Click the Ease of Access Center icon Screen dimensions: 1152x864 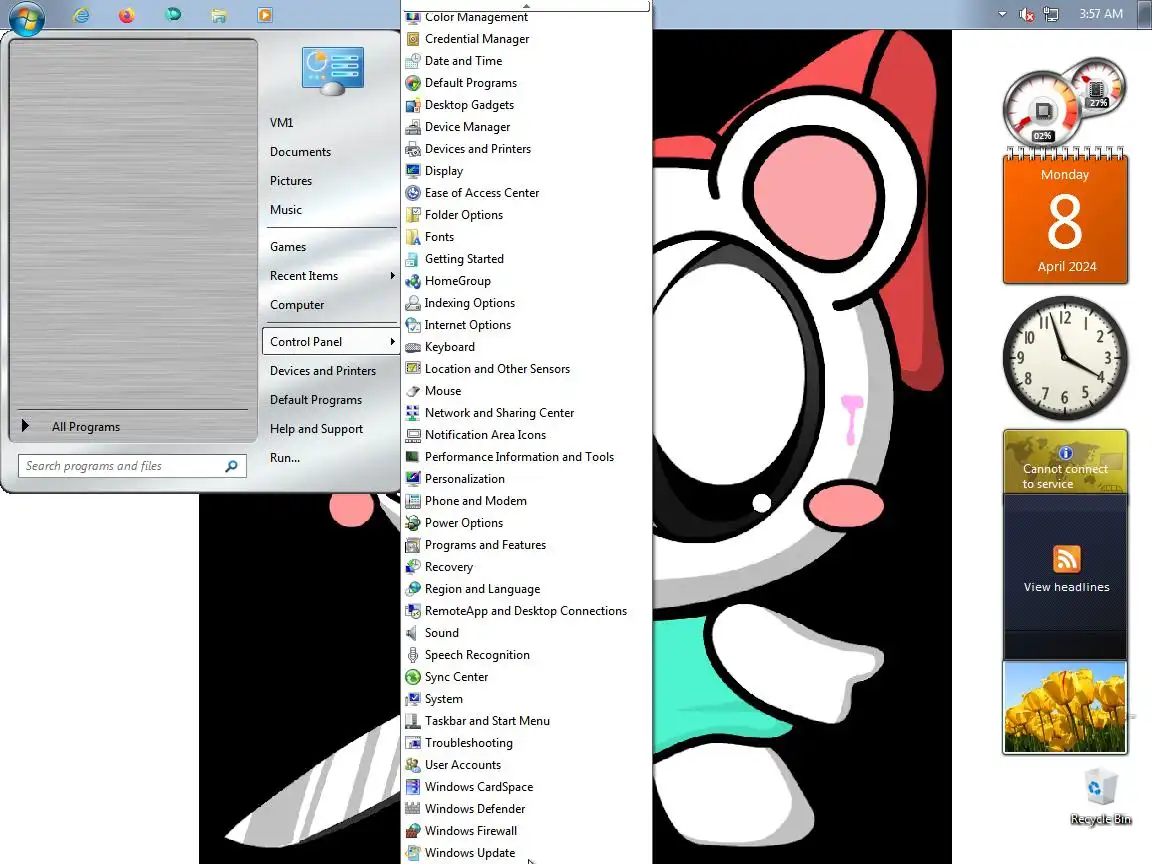click(x=413, y=193)
